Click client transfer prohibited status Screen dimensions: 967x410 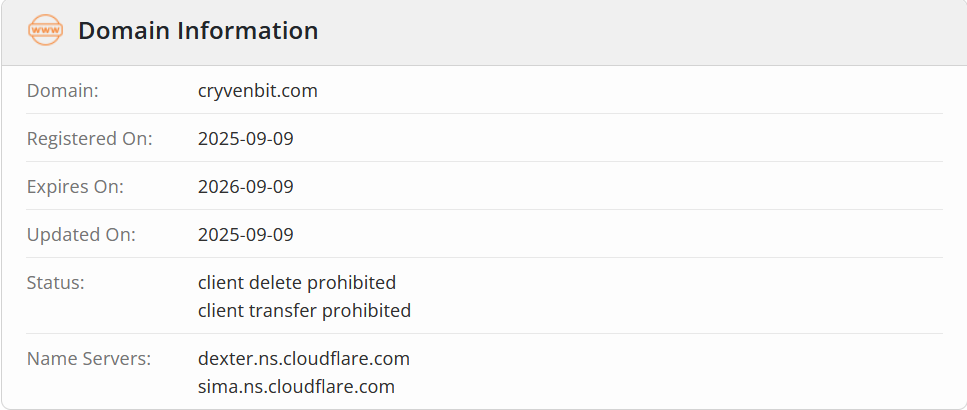(304, 311)
